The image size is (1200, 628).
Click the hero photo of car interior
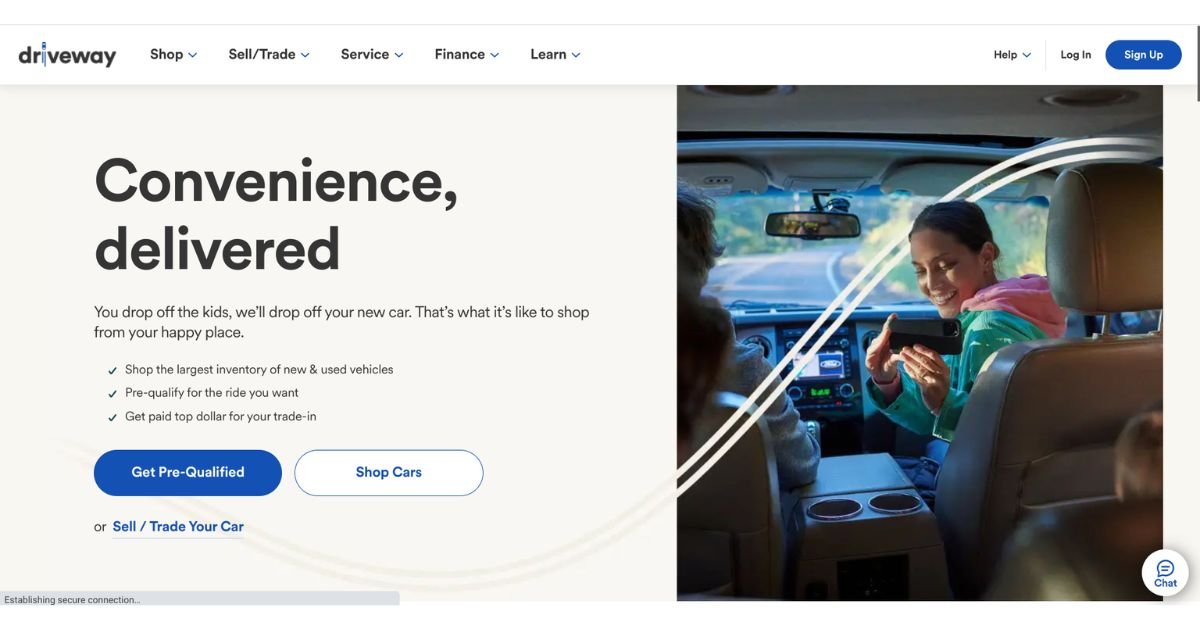[x=919, y=343]
